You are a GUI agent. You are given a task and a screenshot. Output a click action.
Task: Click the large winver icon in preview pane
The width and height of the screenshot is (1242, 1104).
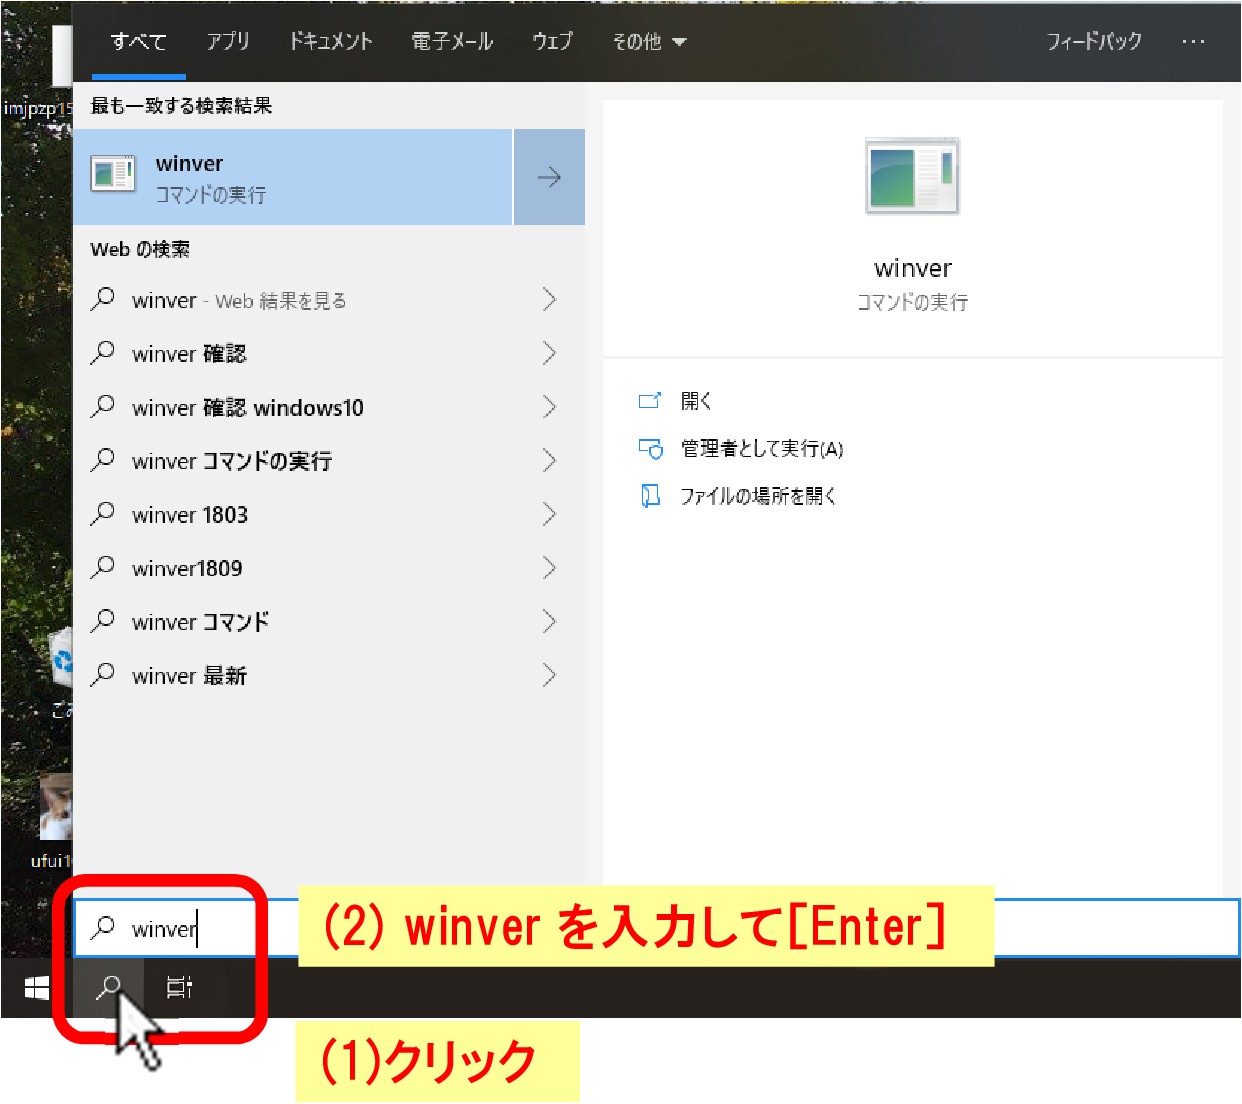point(912,177)
